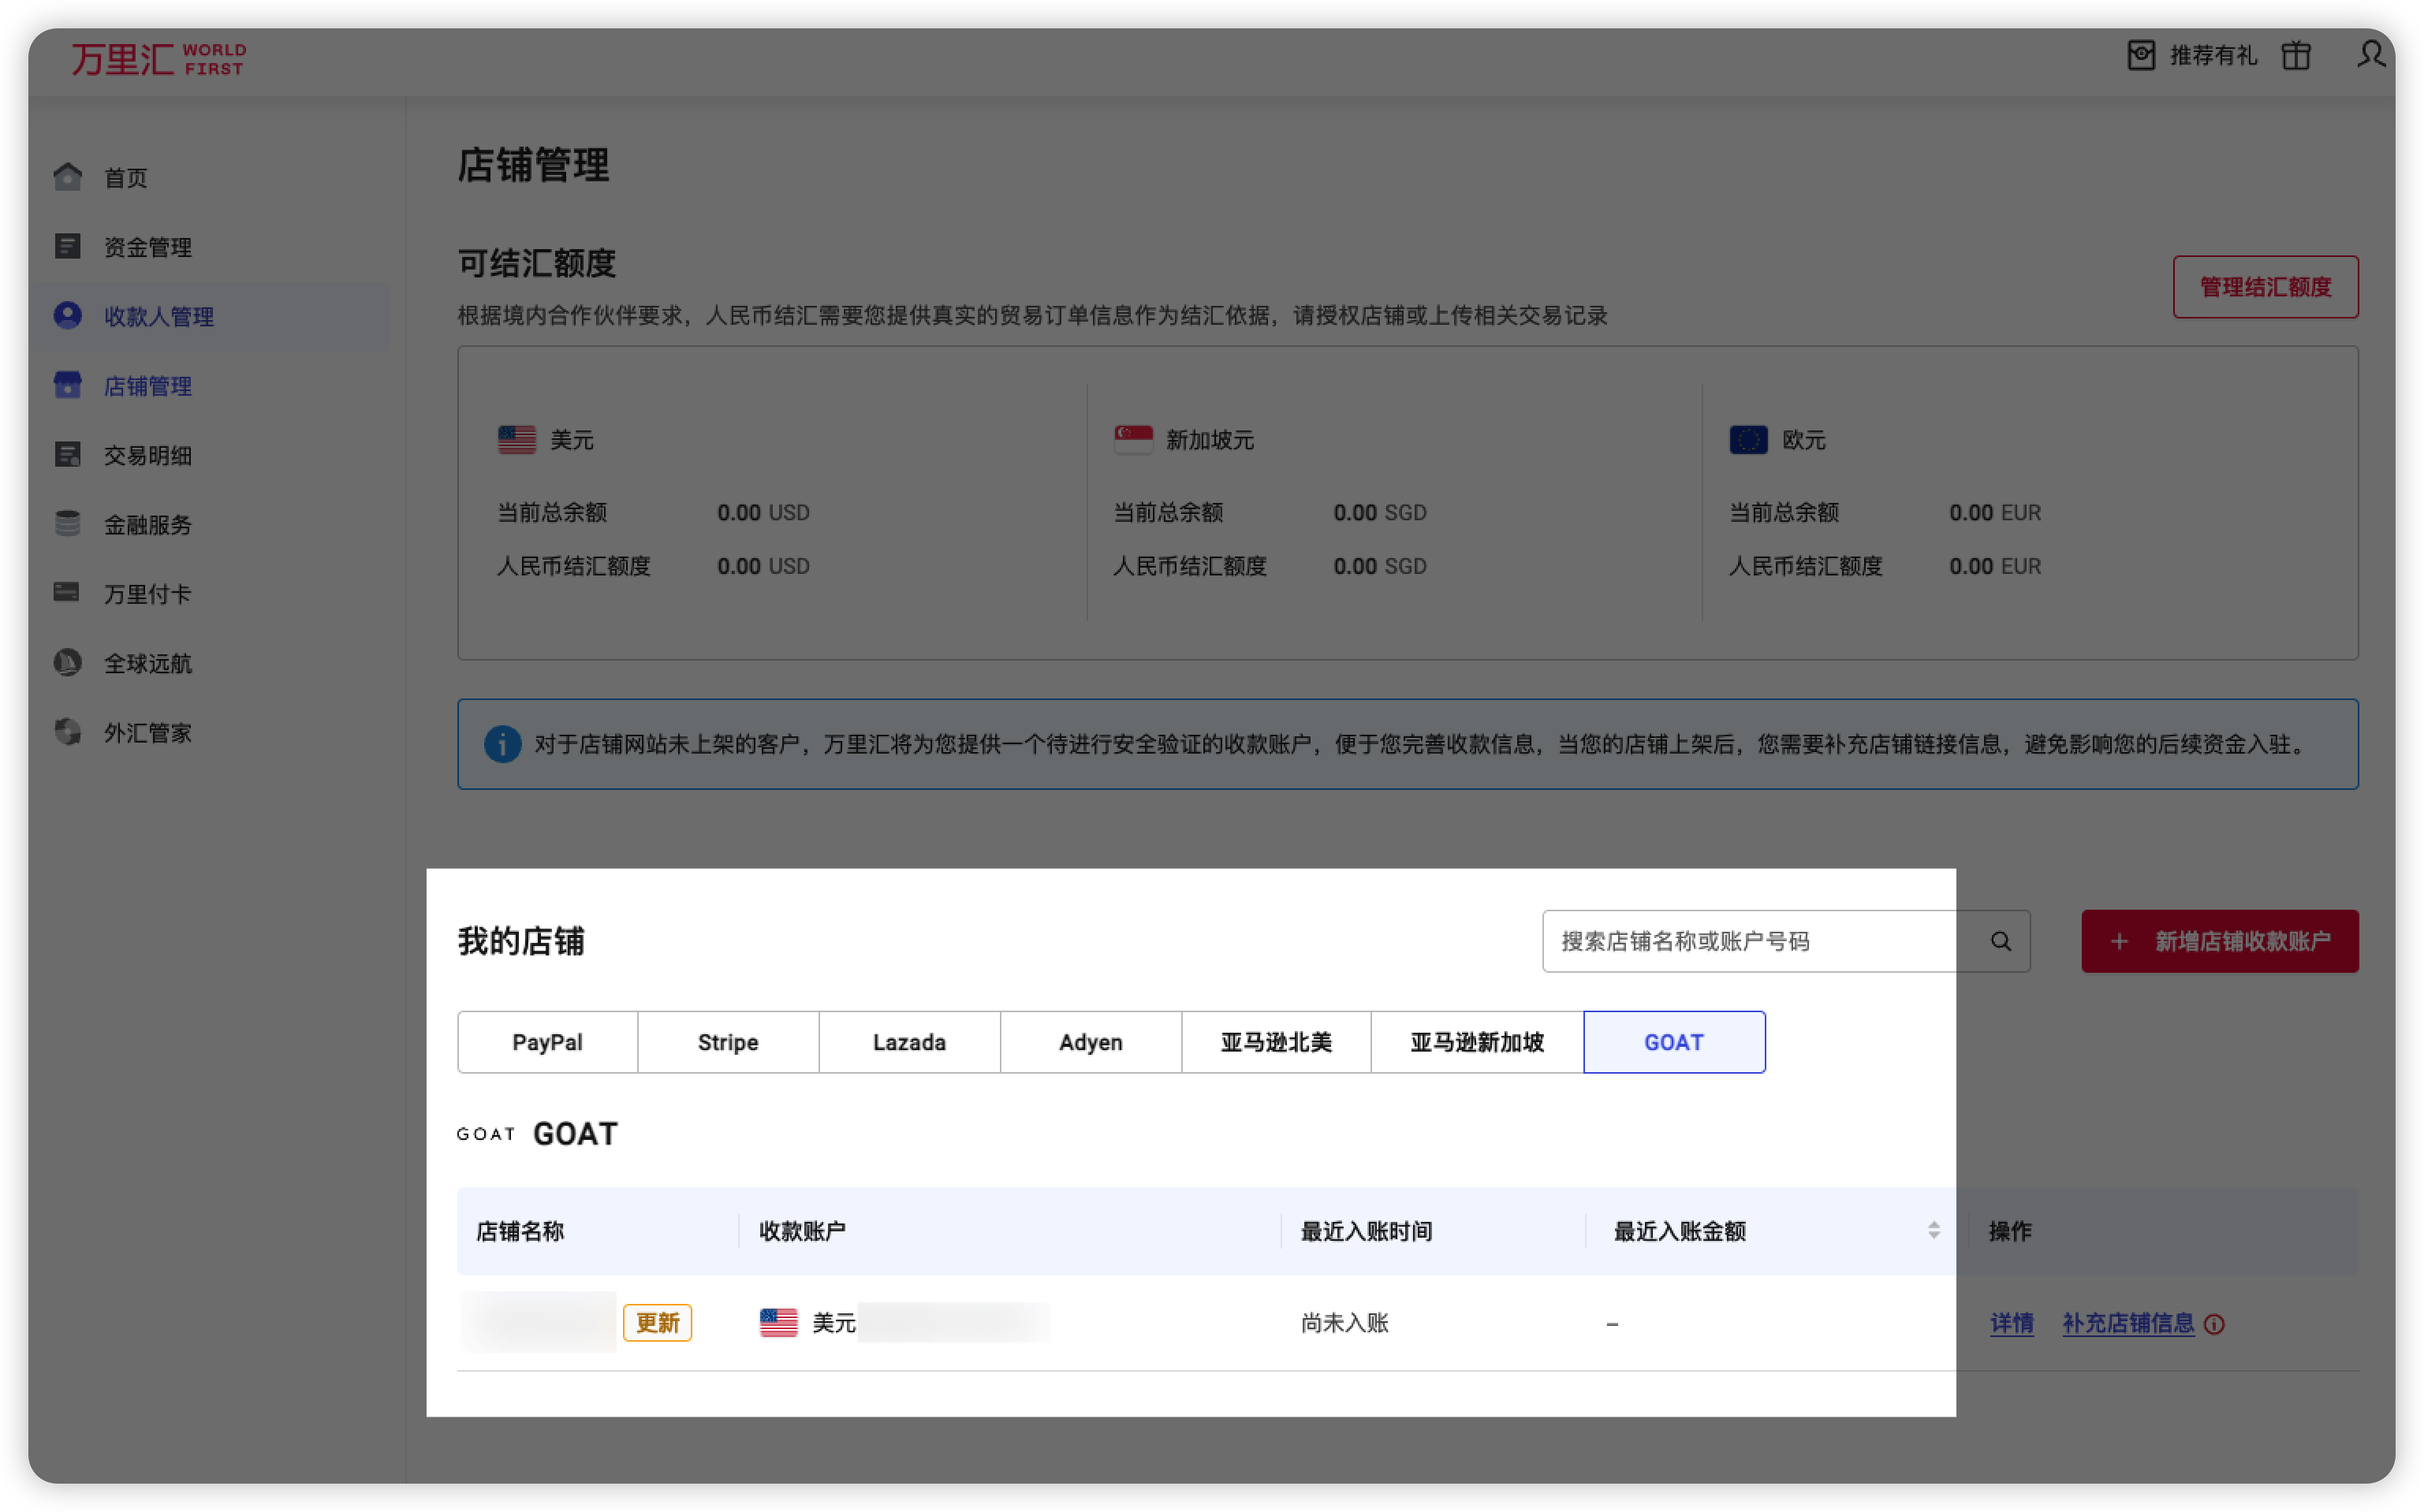The height and width of the screenshot is (1512, 2424).
Task: Open 全球远航 via its compass icon
Action: pos(67,662)
